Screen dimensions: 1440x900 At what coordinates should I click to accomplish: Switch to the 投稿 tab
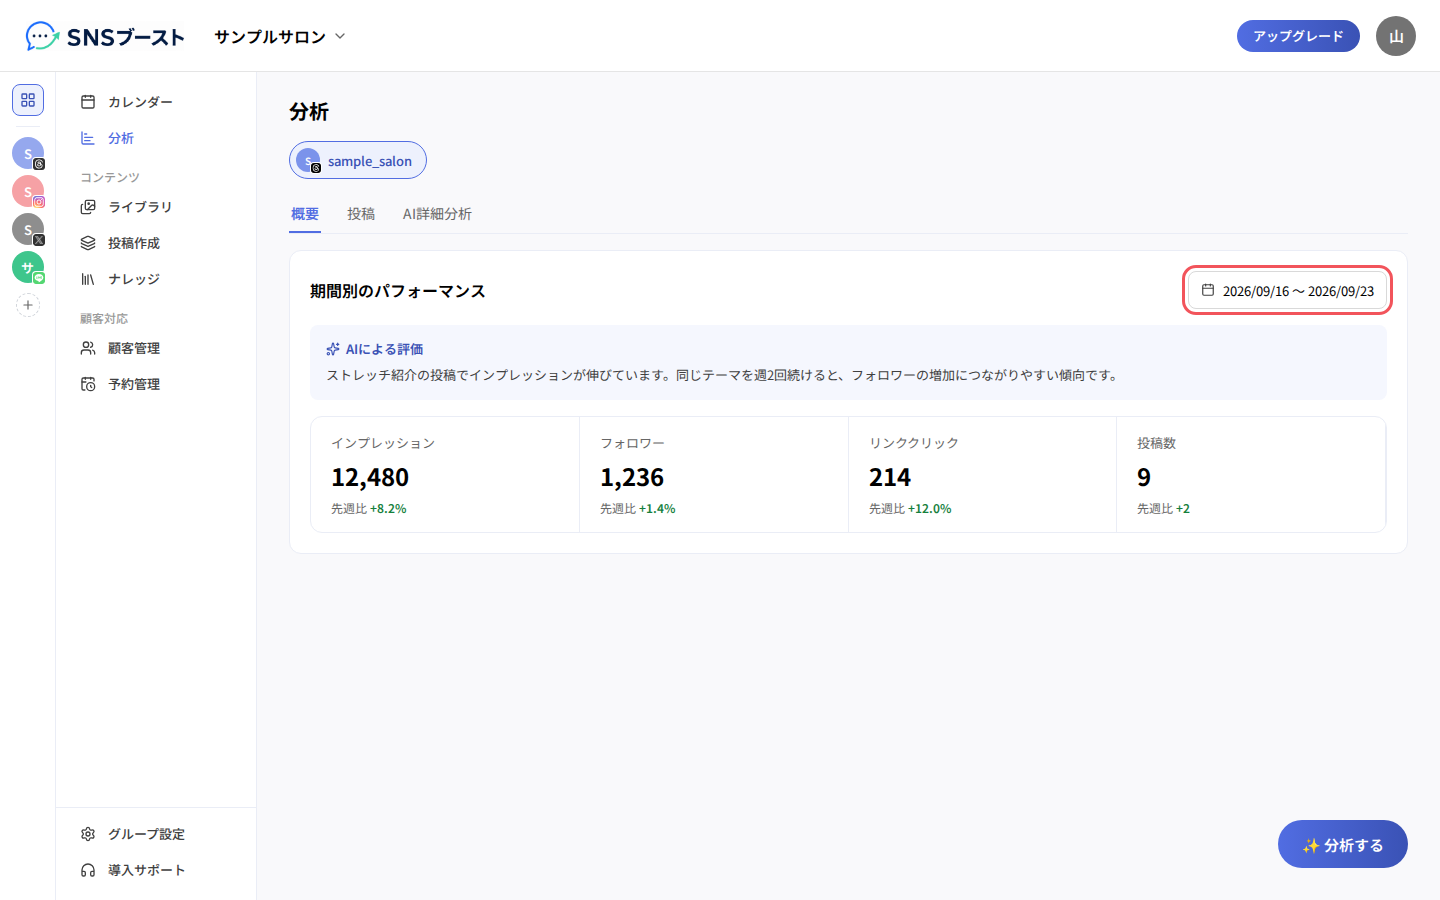coord(361,214)
